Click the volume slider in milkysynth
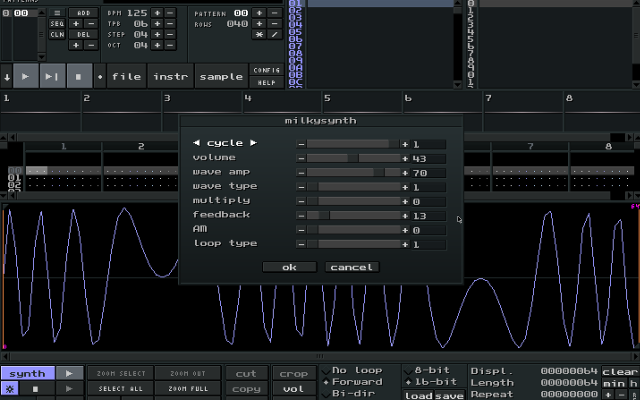Viewport: 640px width, 400px height. [x=353, y=158]
